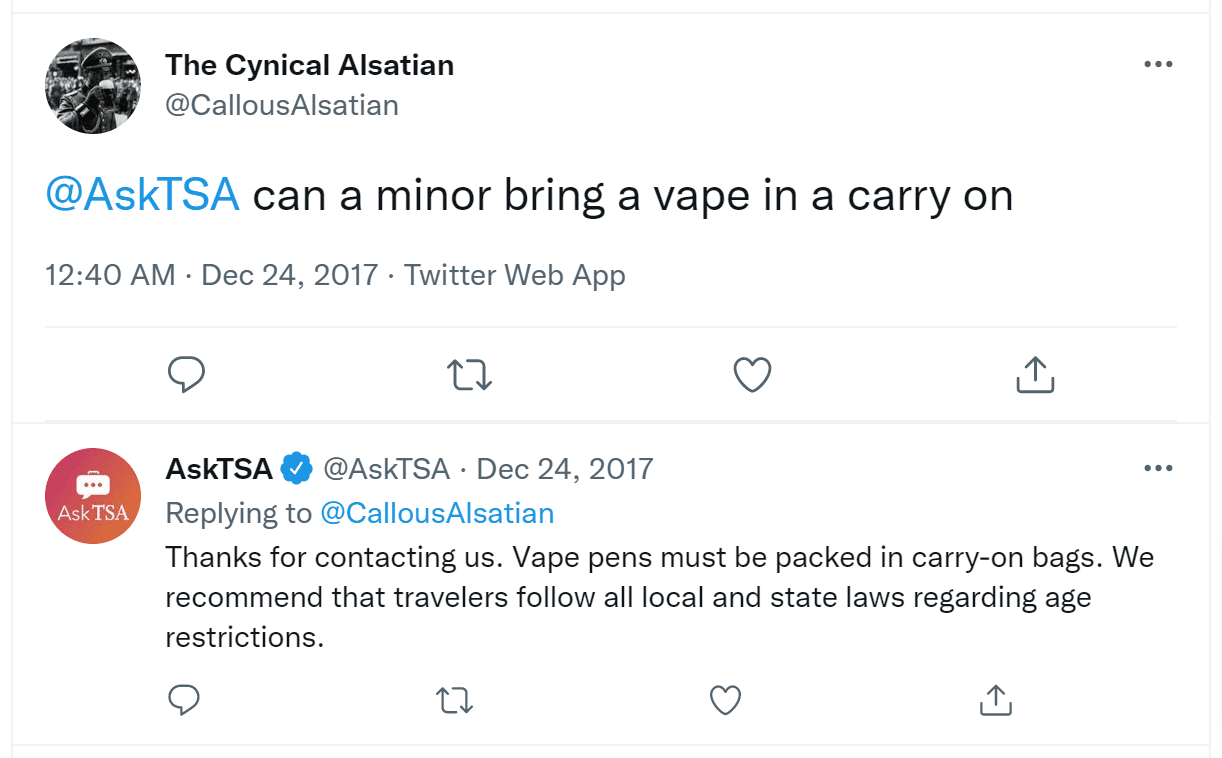Open the 12:40 AM Dec 24, 2017 timestamp
The height and width of the screenshot is (758, 1222).
click(x=212, y=275)
